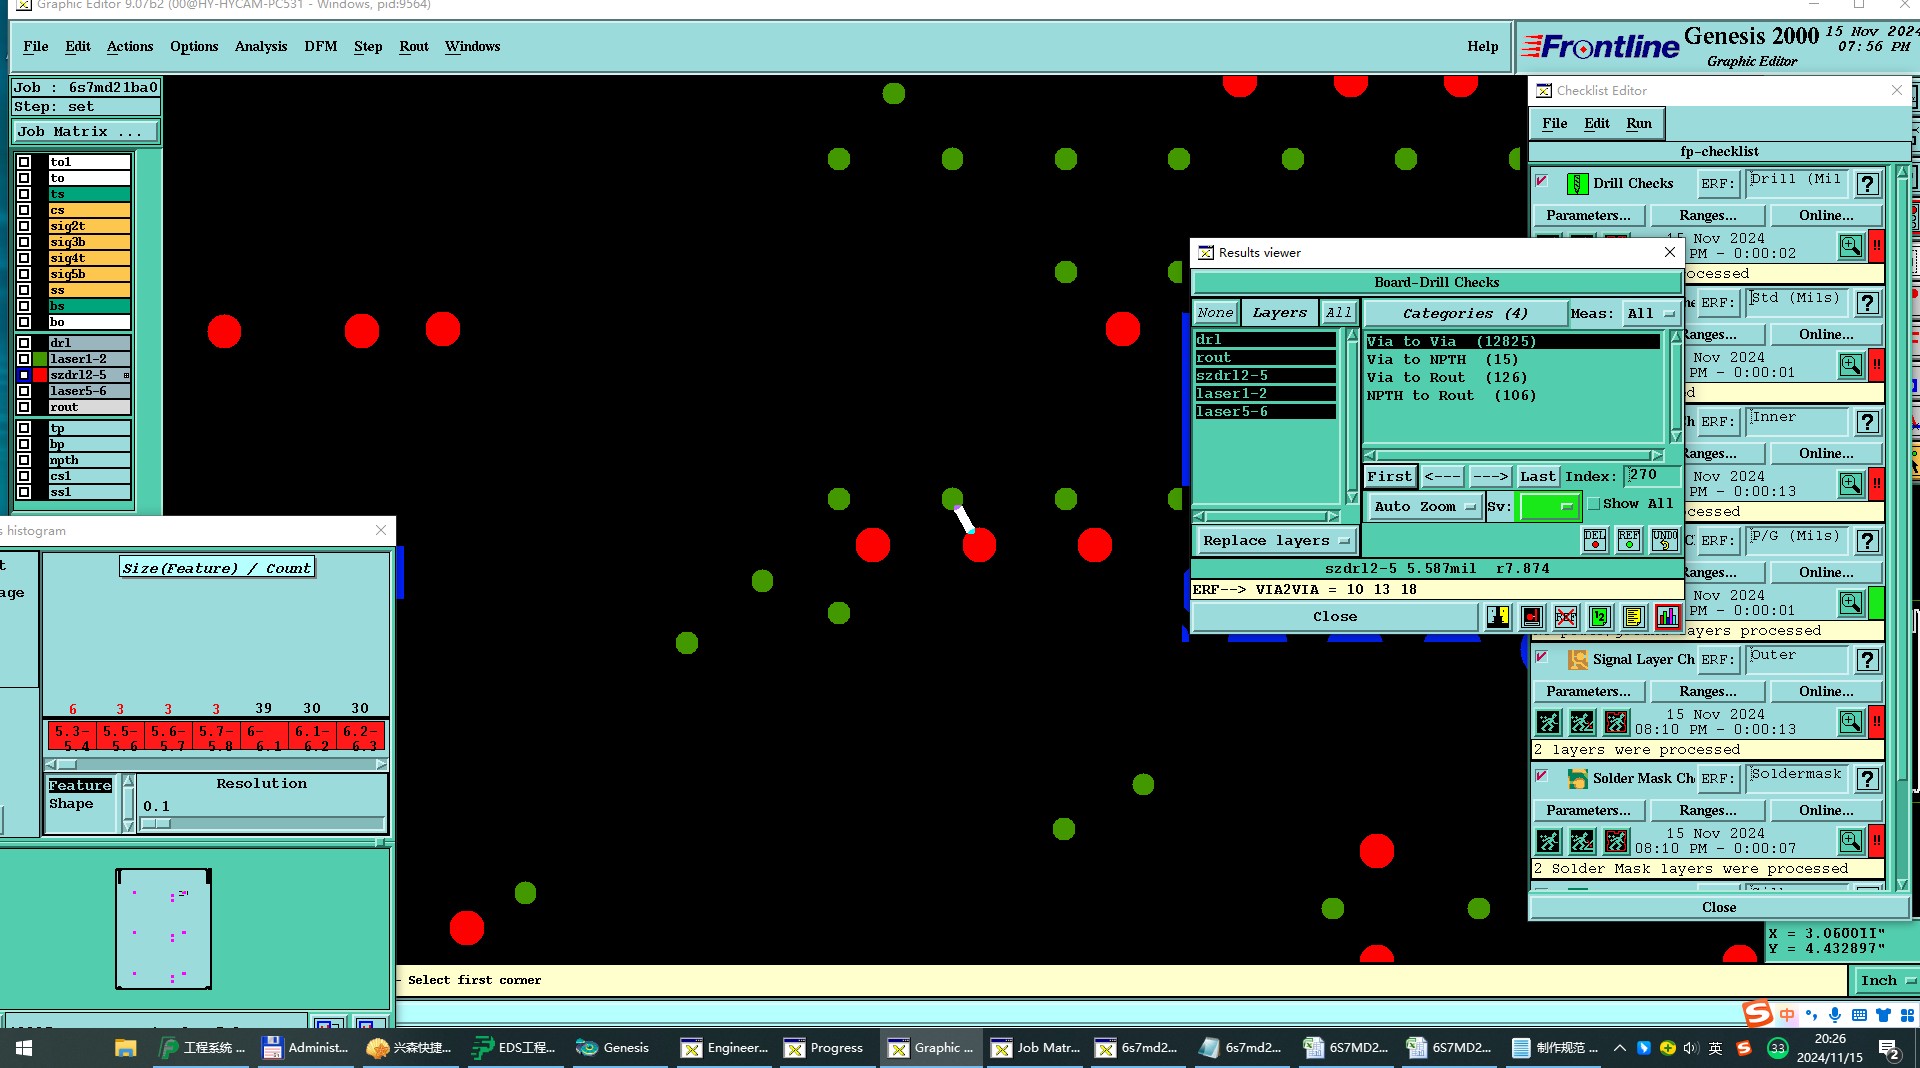Click Genesis app in the taskbar
1920x1068 pixels.
(614, 1047)
